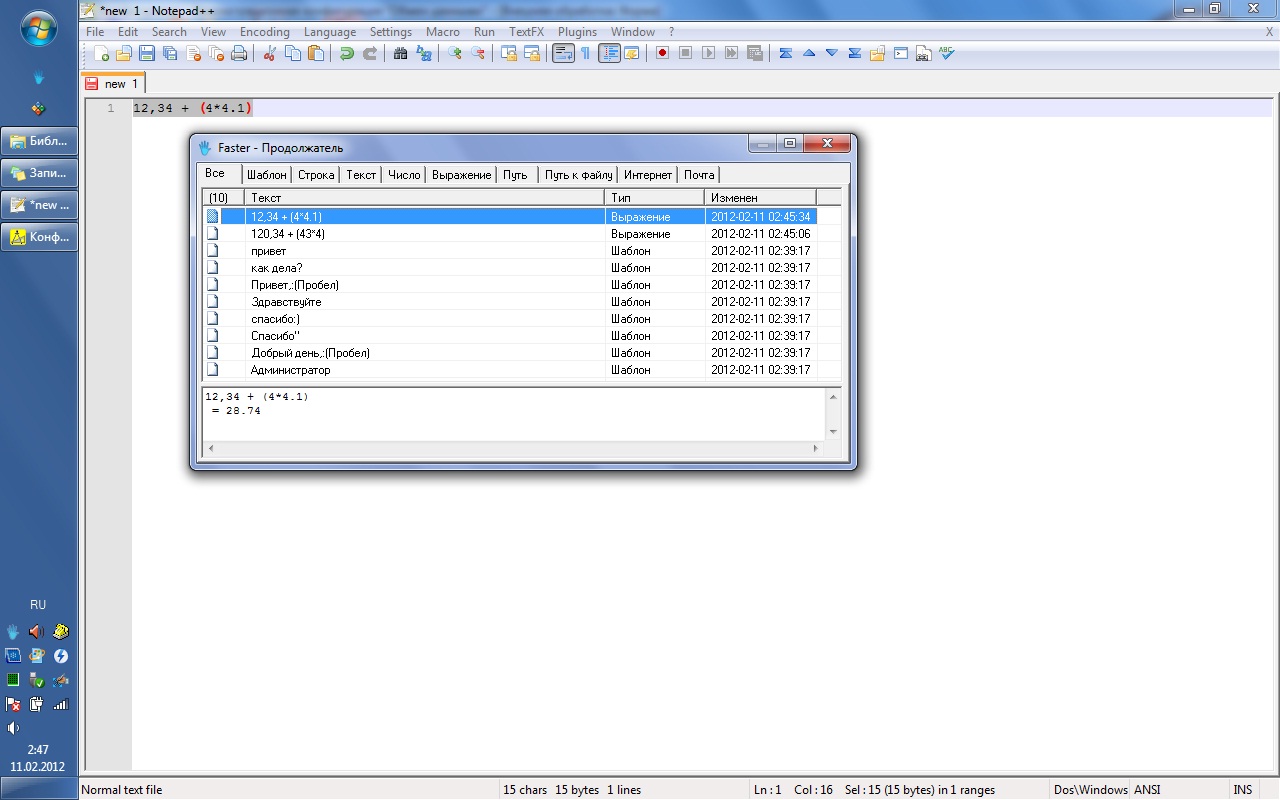Click the Close All toolbar icon
The image size is (1280, 800).
point(216,53)
